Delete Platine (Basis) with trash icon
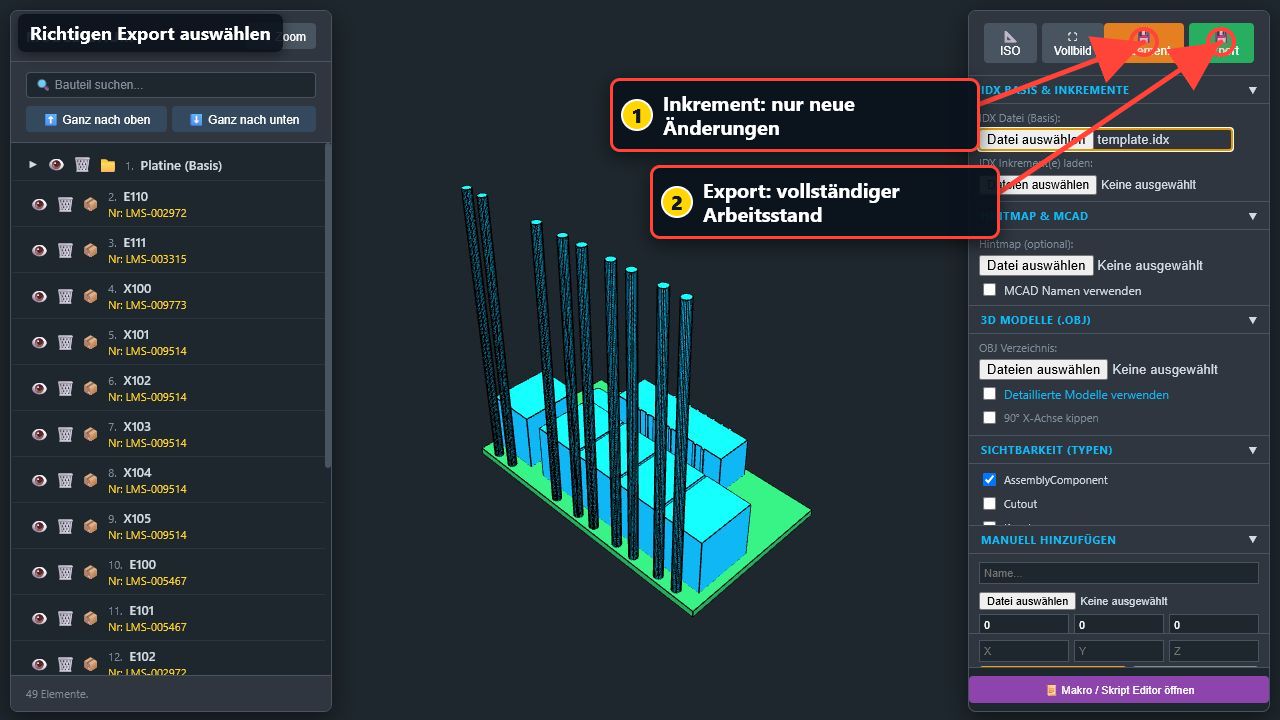 (82, 165)
